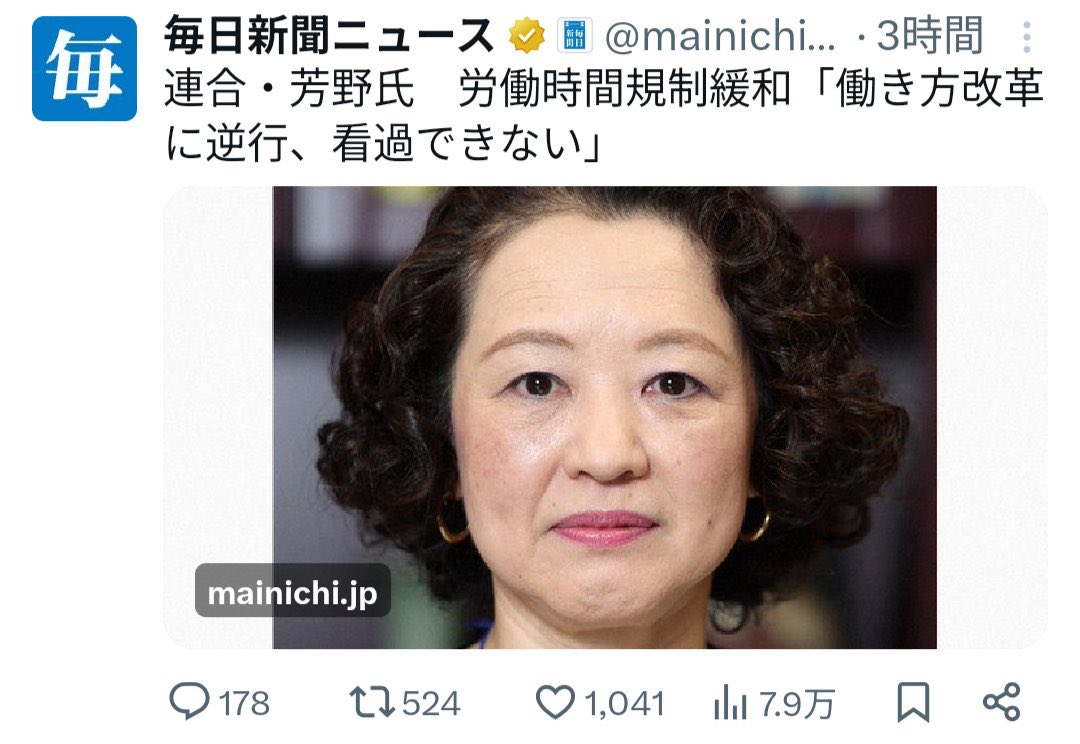Click the 3時間 timestamp

tap(929, 36)
